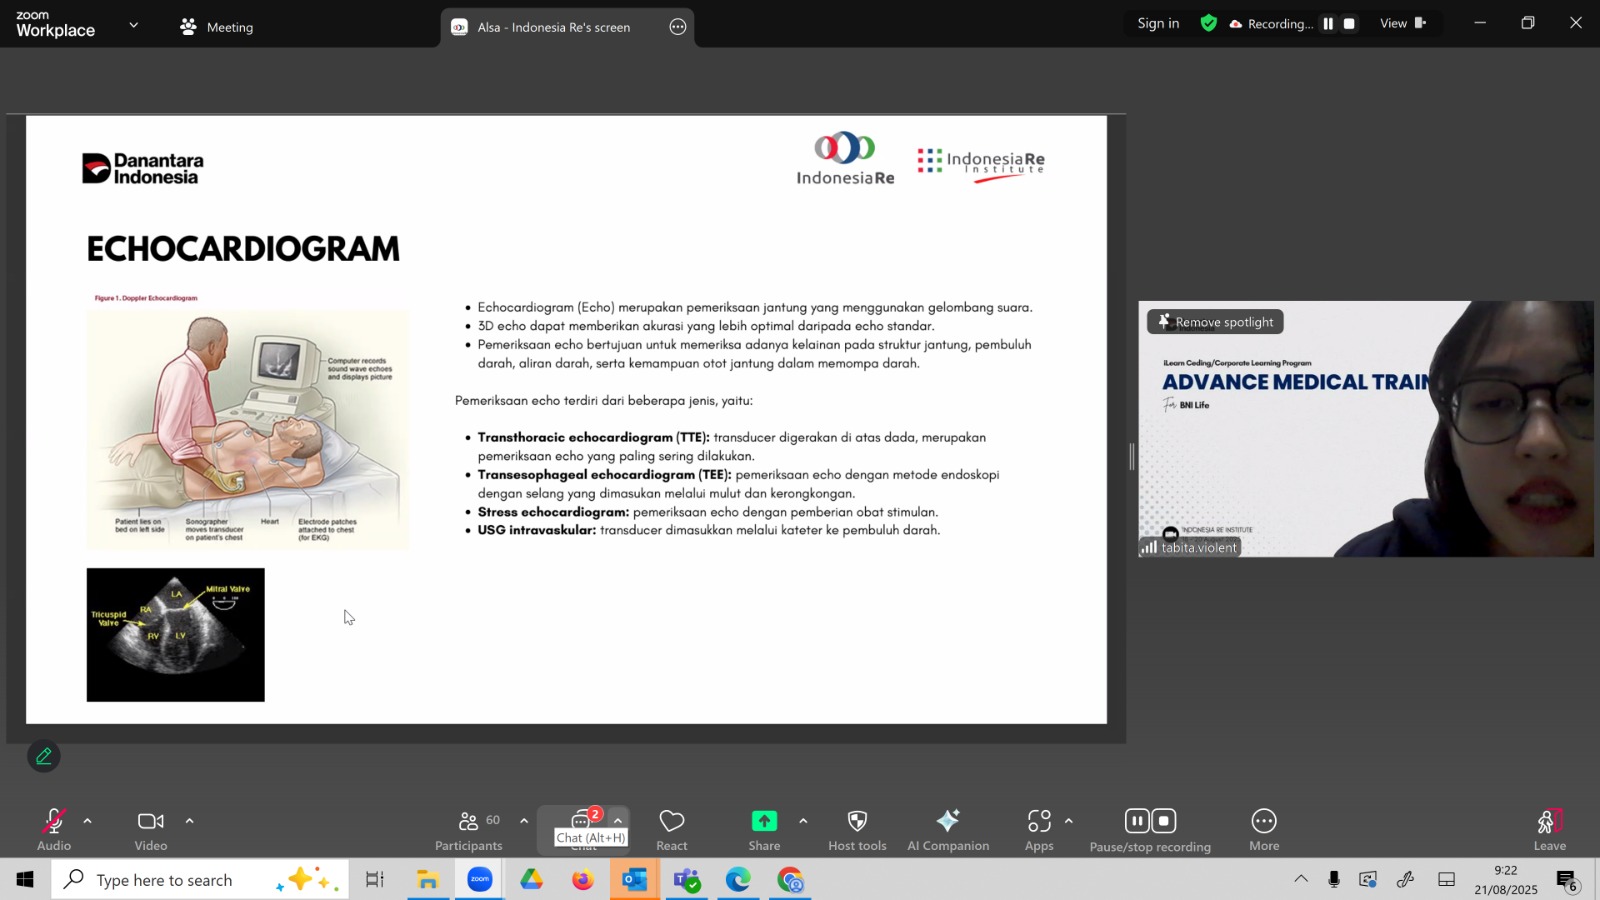Switch to the Meeting tab
Screen dimensions: 1600x900
tap(217, 27)
